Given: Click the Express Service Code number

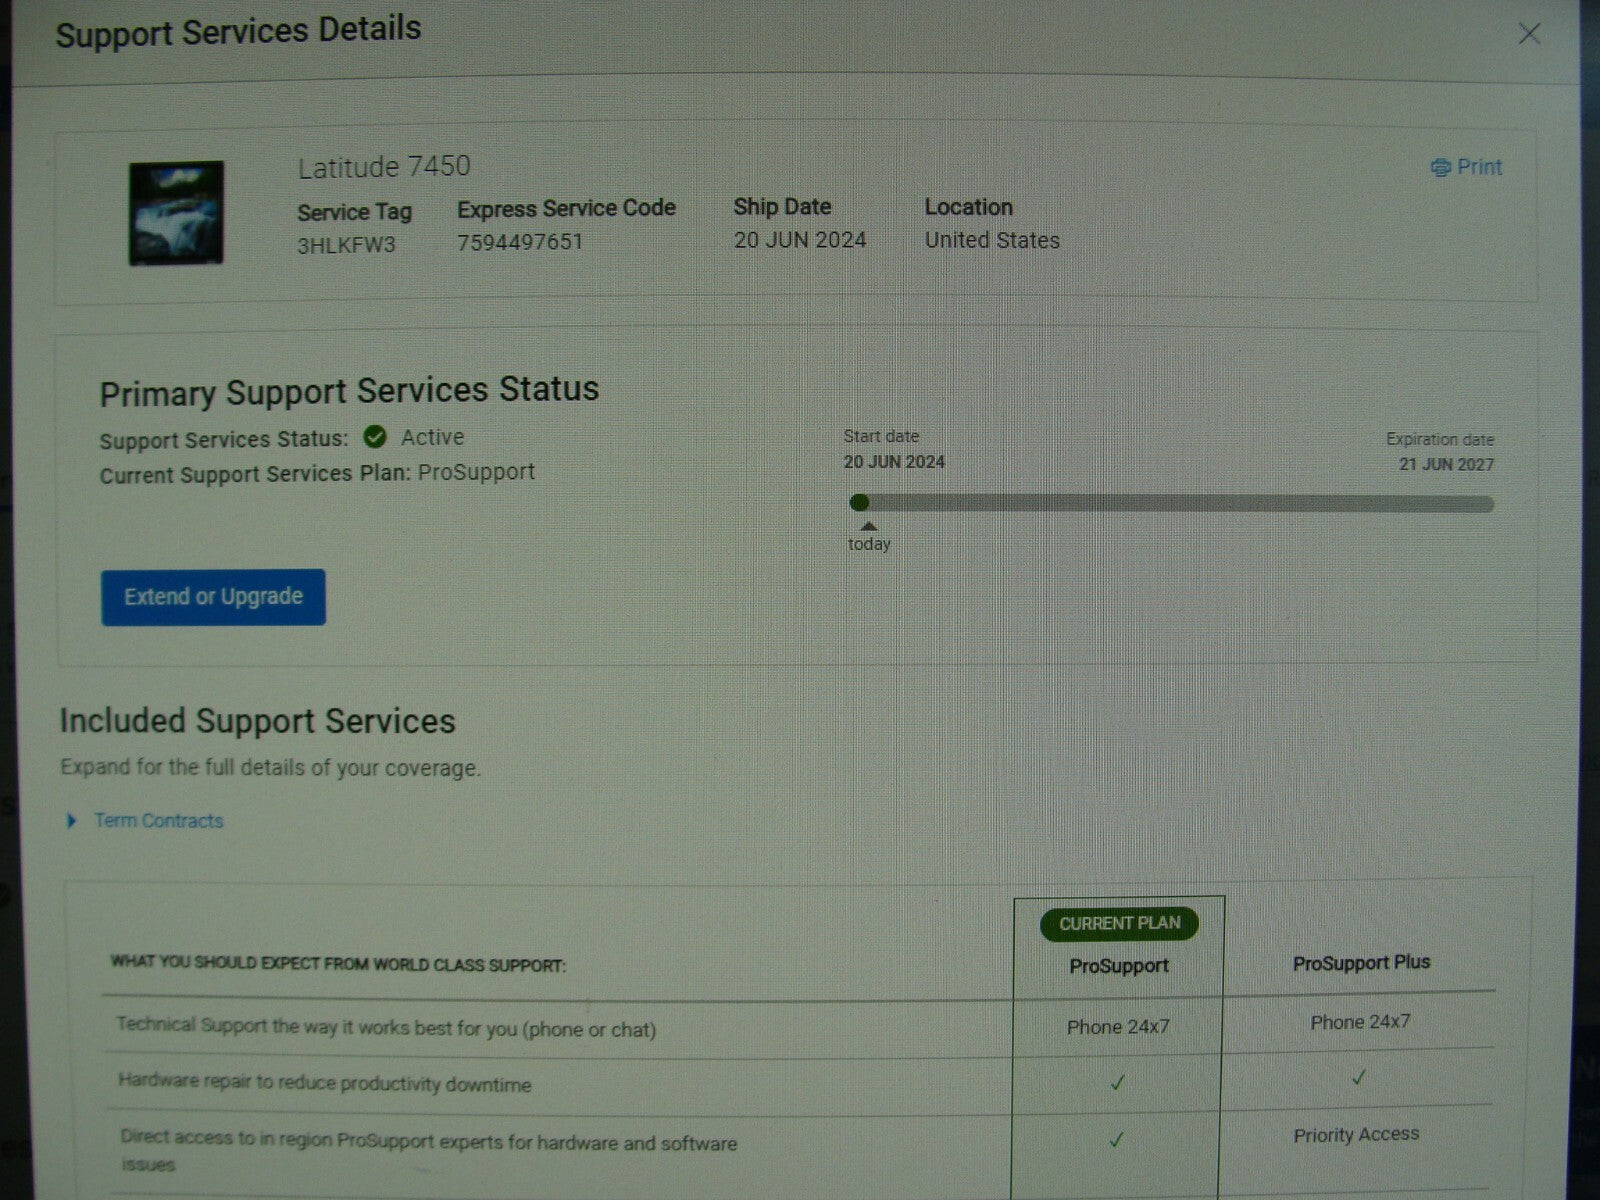Looking at the screenshot, I should pos(519,242).
